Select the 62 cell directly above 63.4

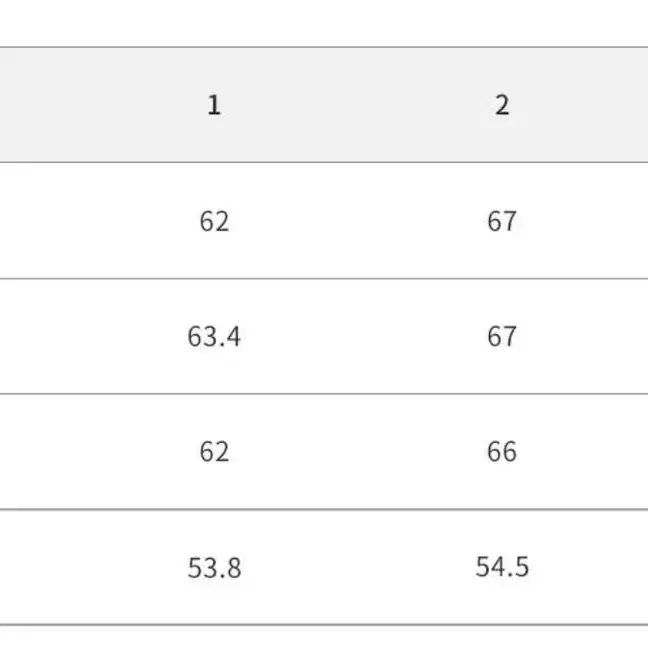click(214, 221)
